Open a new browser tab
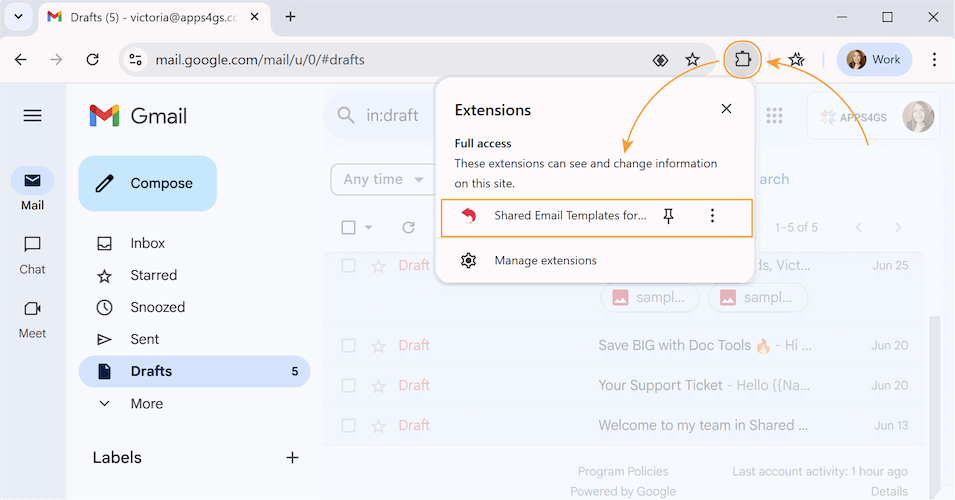The width and height of the screenshot is (955, 500). click(x=291, y=17)
